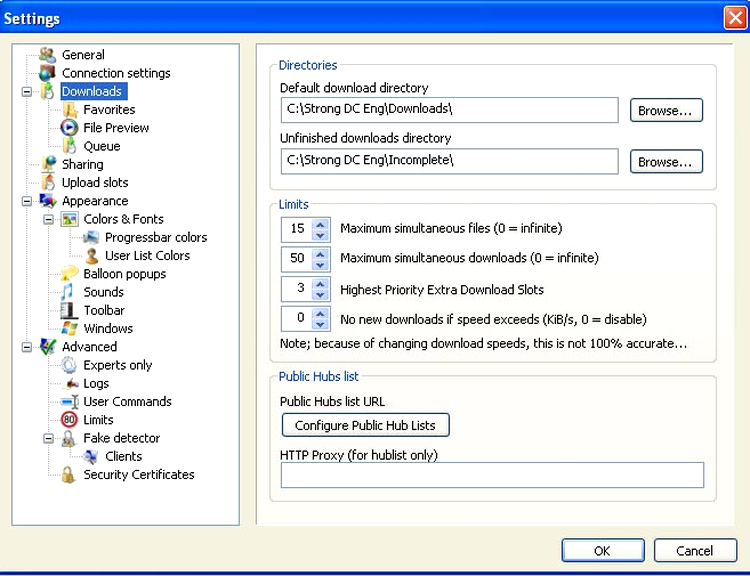Close the Settings window
This screenshot has width=750, height=576.
pos(735,18)
